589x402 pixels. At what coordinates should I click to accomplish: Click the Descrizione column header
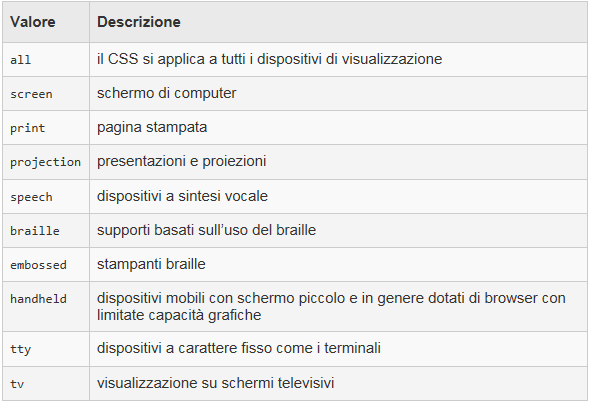[x=338, y=22]
